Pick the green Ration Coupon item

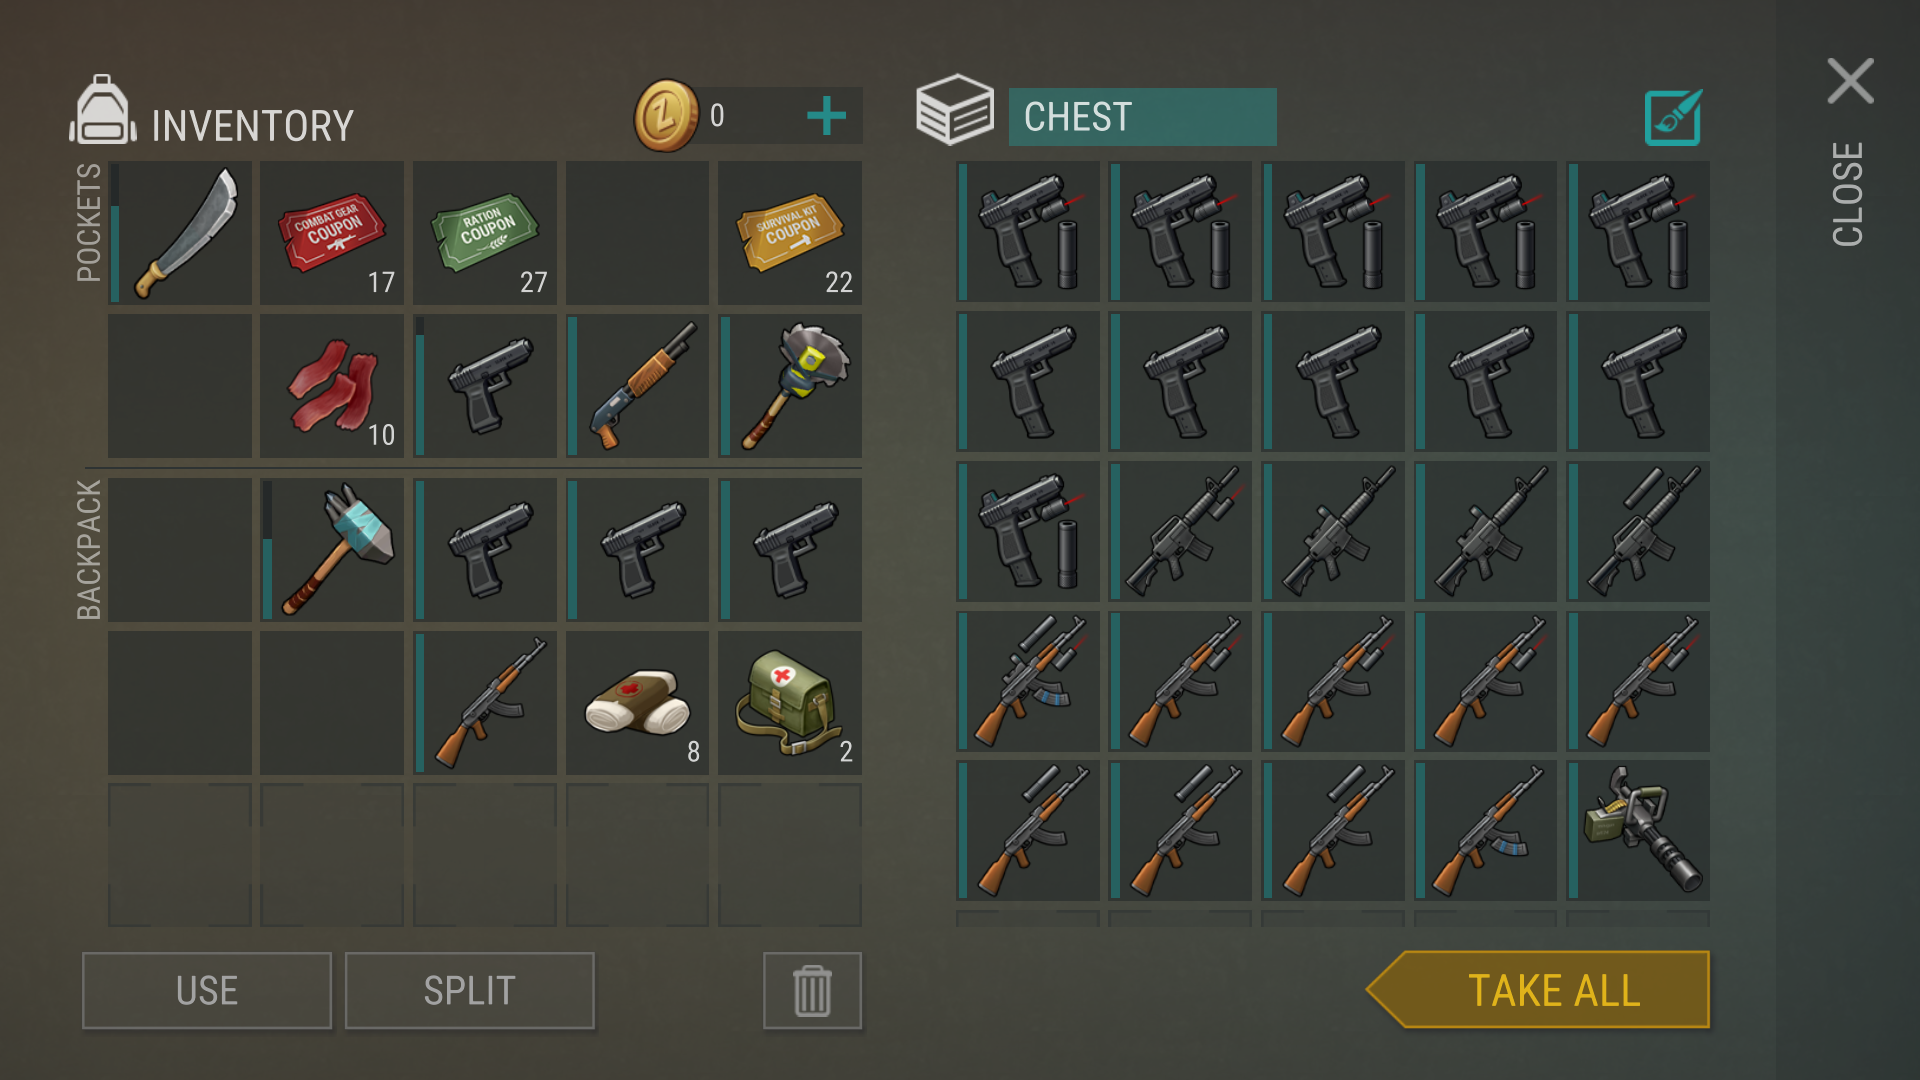485,233
